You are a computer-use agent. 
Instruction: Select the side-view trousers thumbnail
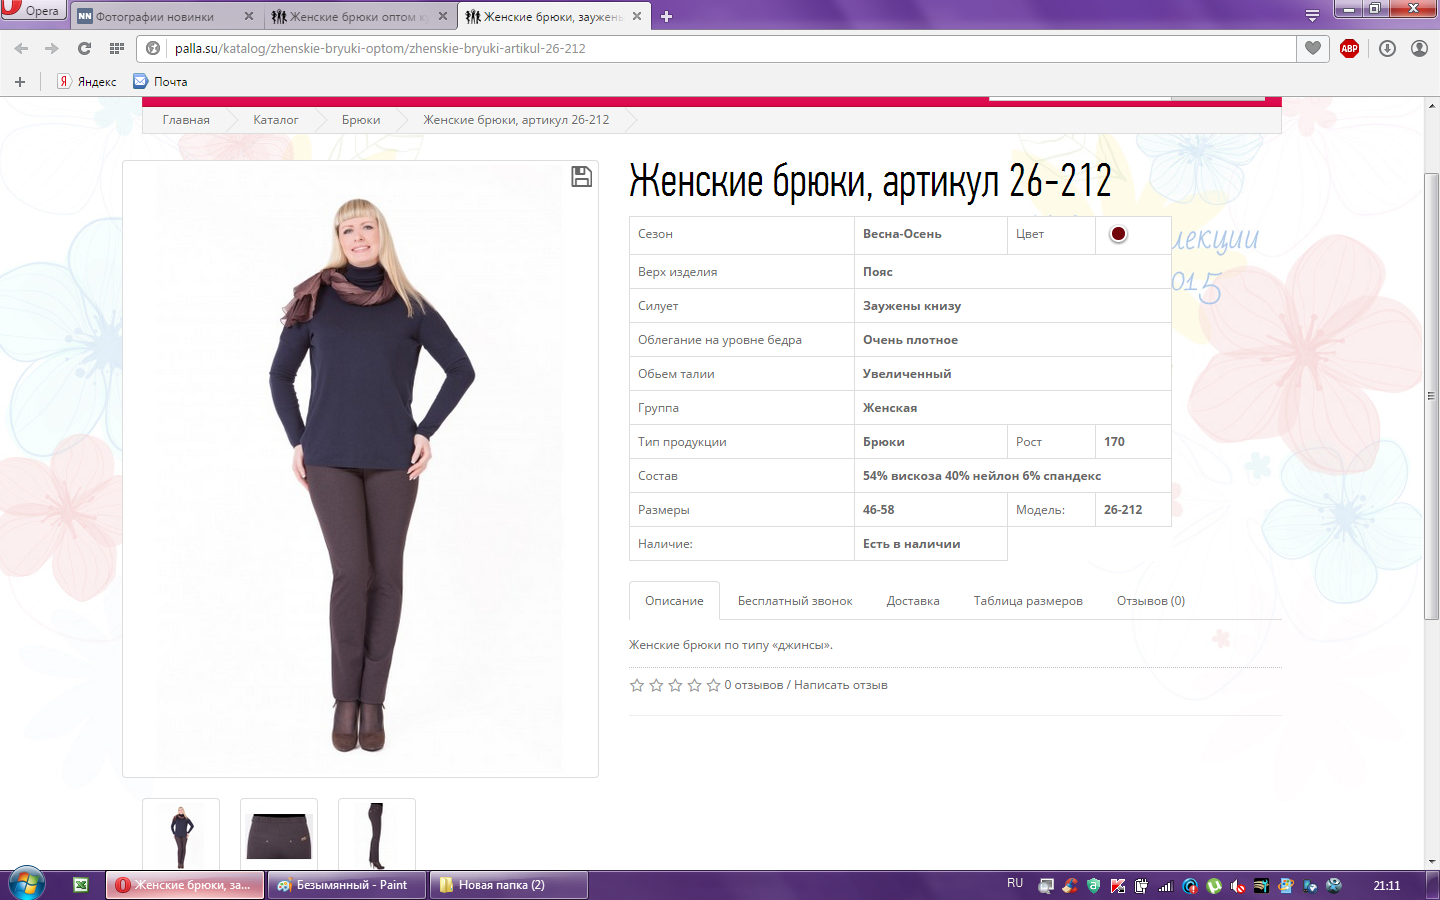point(377,834)
